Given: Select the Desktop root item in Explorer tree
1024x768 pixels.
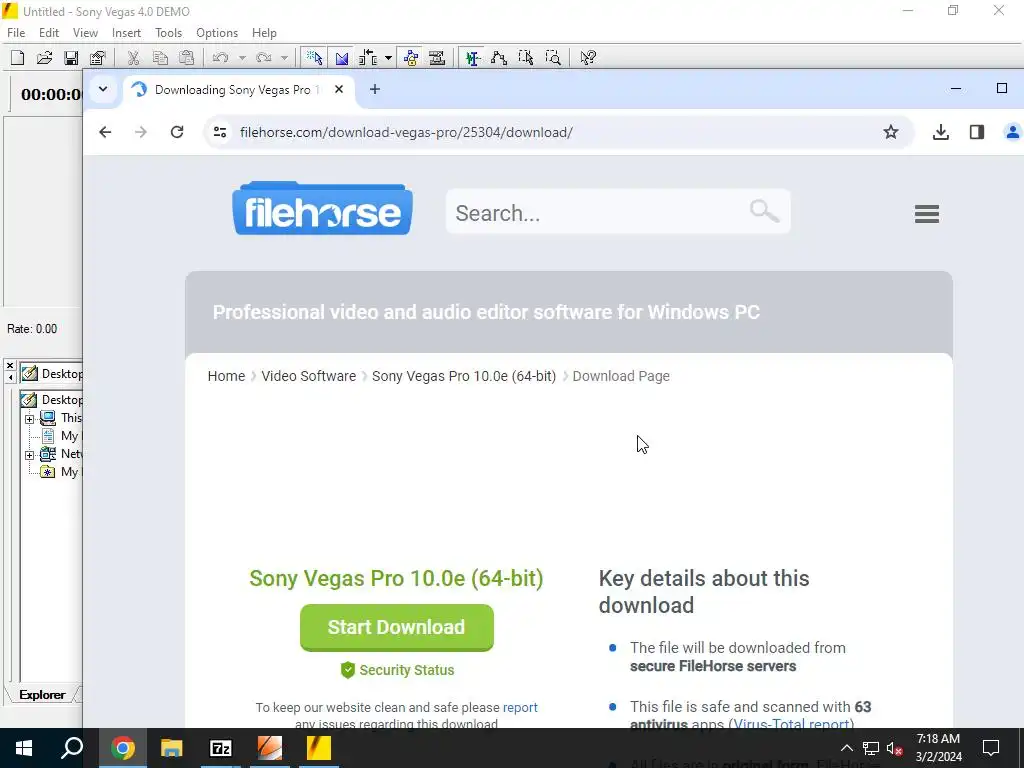Looking at the screenshot, I should click(x=52, y=400).
